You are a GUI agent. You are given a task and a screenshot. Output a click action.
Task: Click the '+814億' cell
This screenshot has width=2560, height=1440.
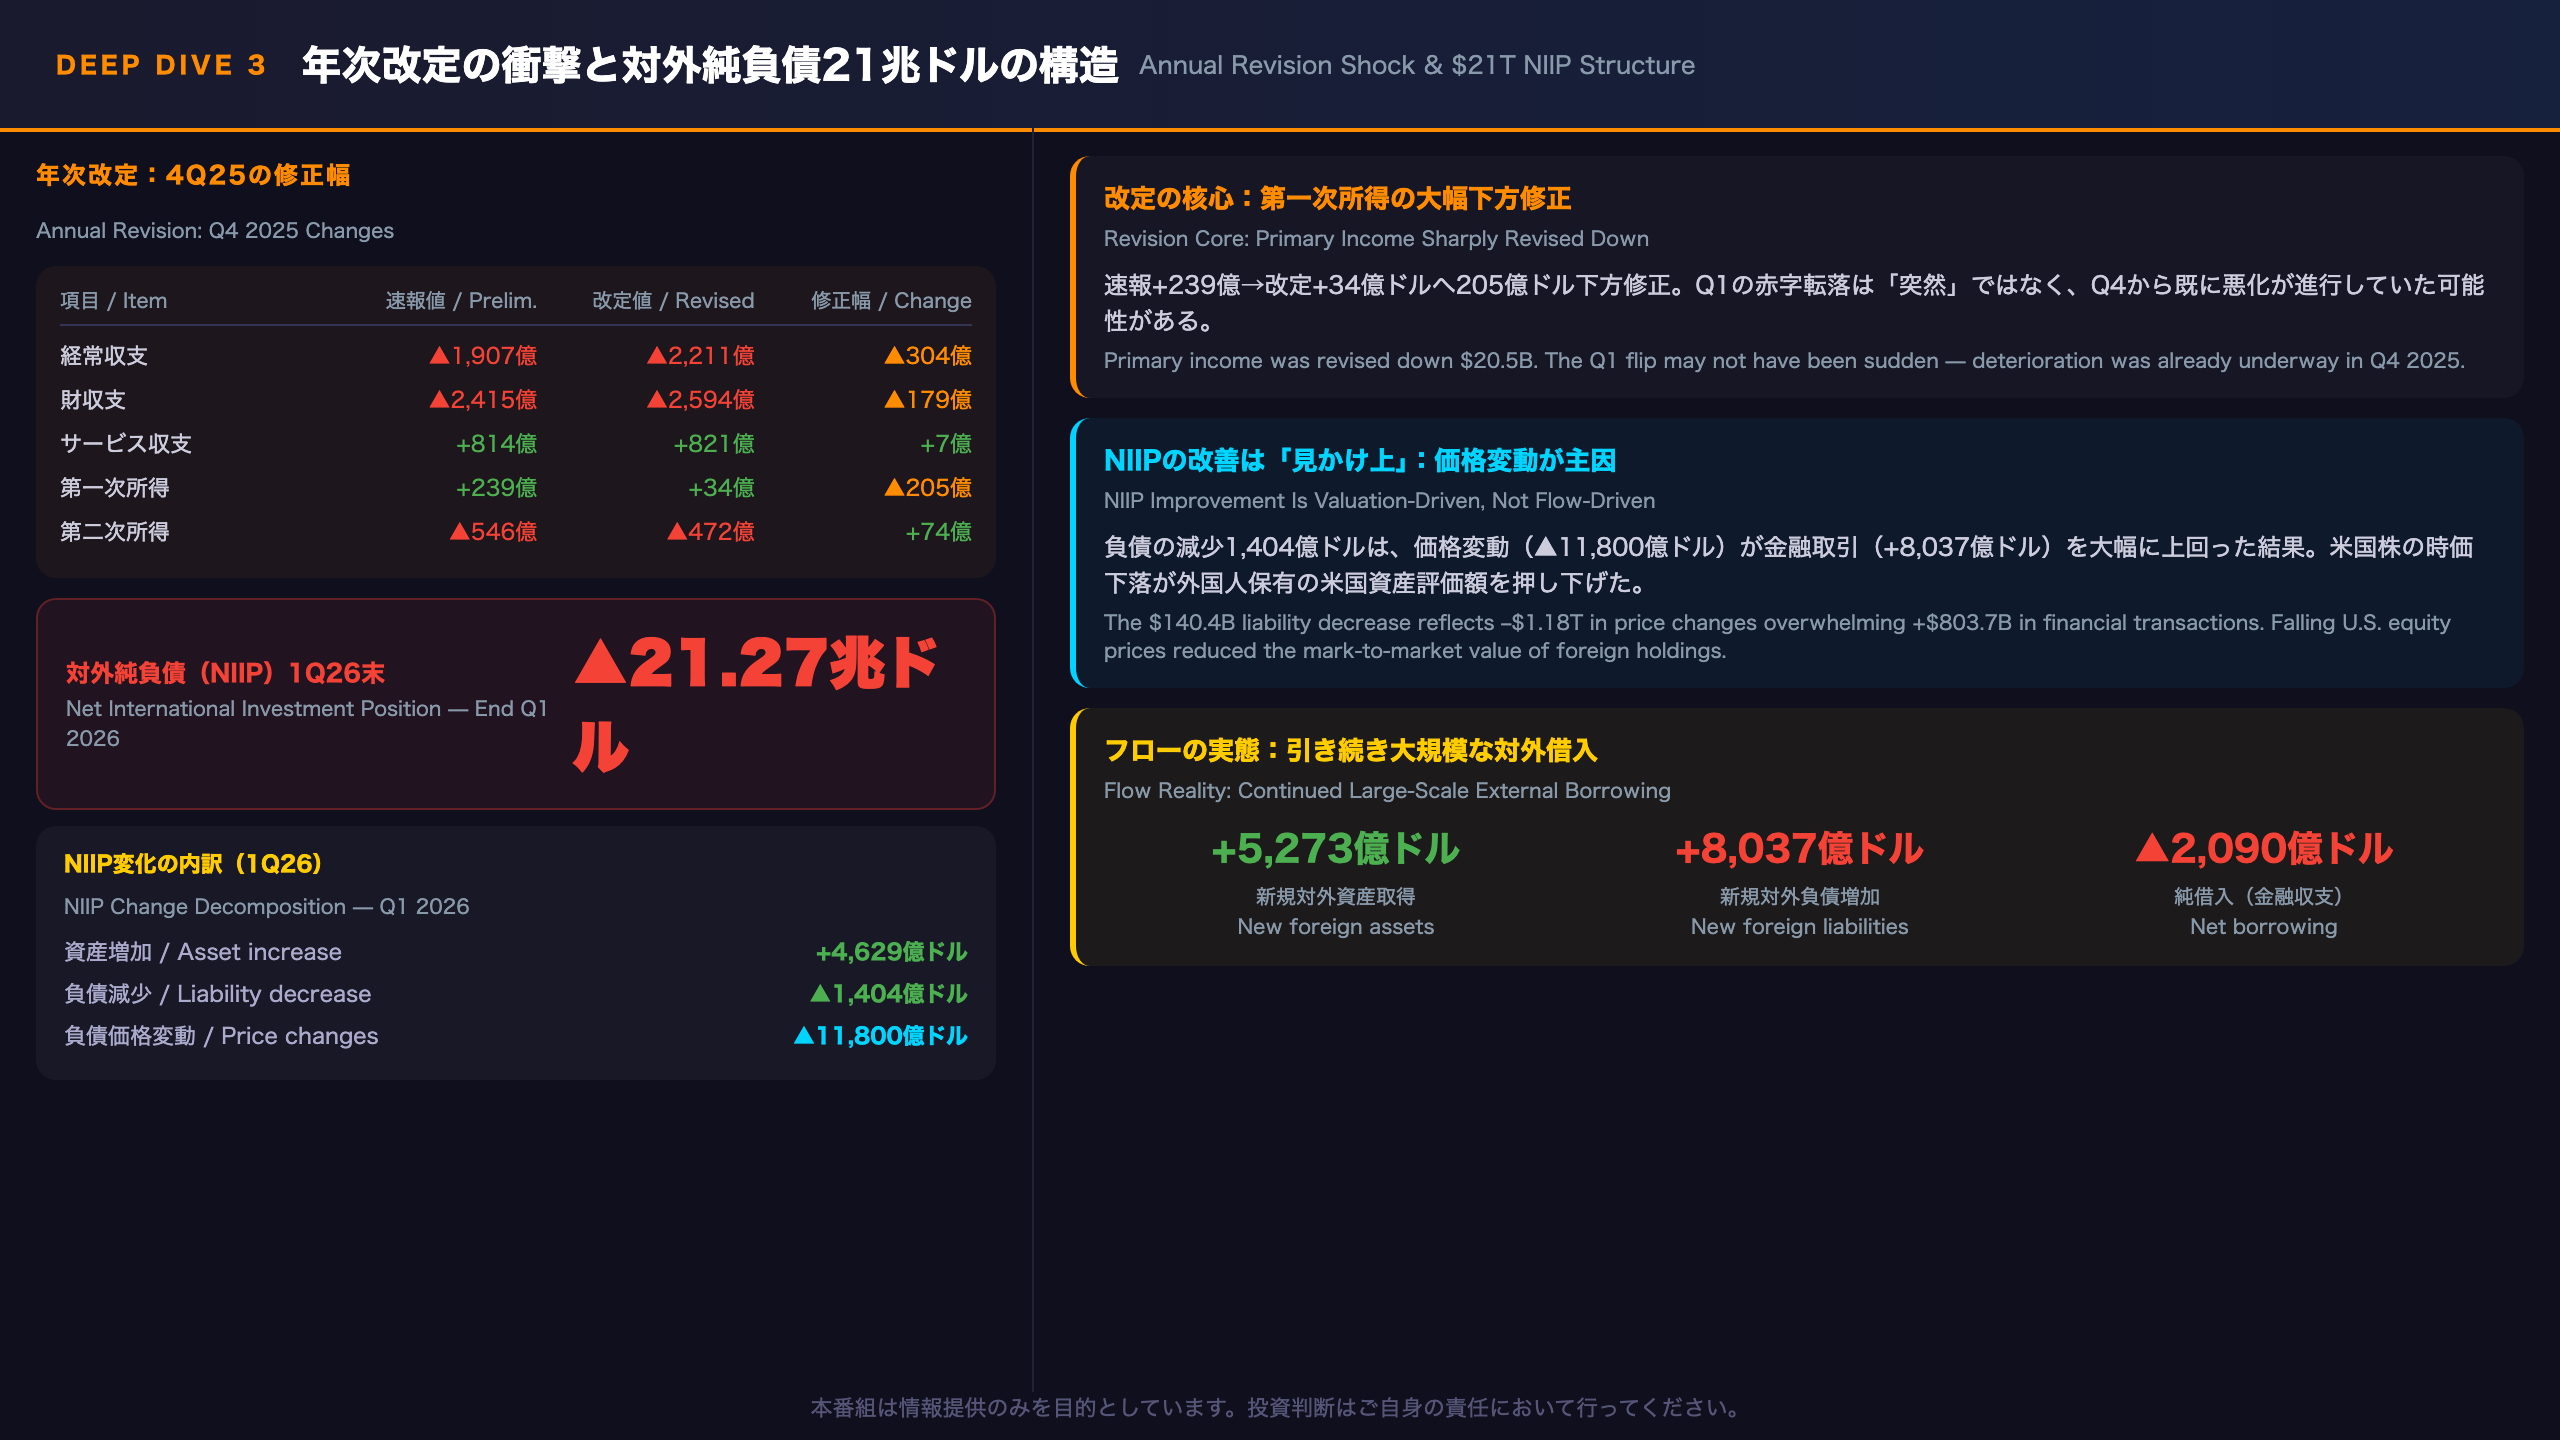pyautogui.click(x=496, y=443)
